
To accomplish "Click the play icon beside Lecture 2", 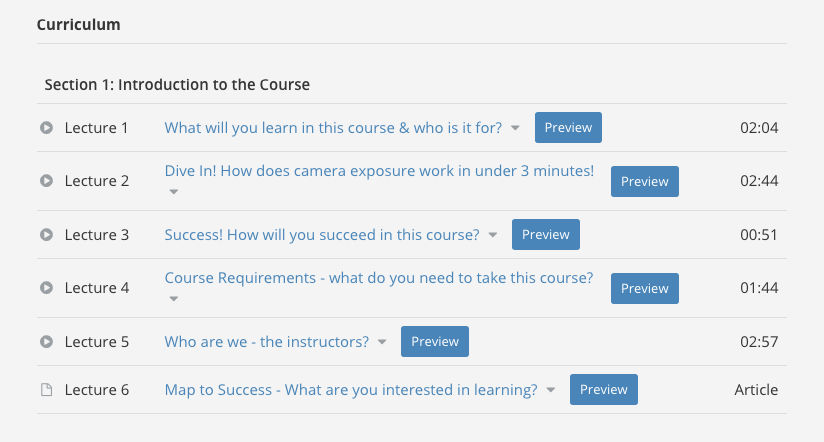I will coord(46,181).
